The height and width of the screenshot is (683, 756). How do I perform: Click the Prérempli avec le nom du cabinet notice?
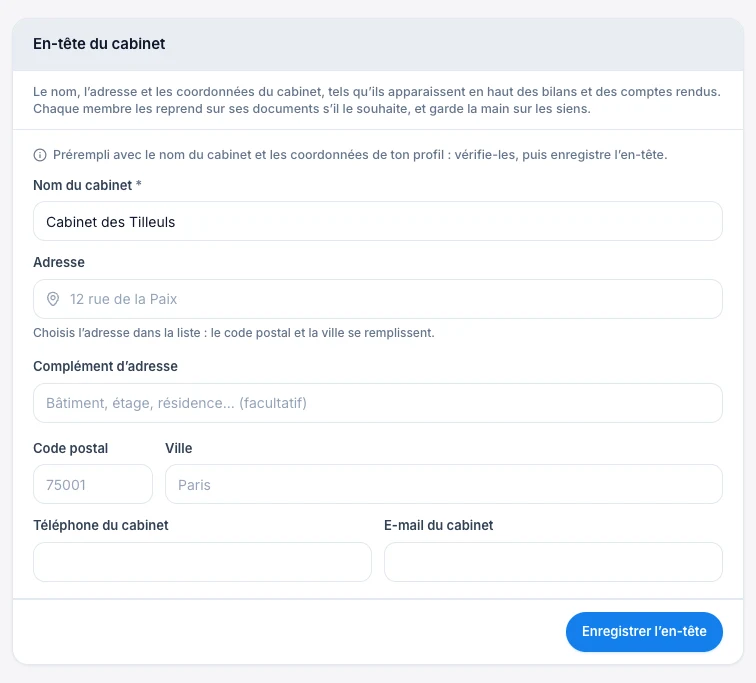(x=360, y=155)
